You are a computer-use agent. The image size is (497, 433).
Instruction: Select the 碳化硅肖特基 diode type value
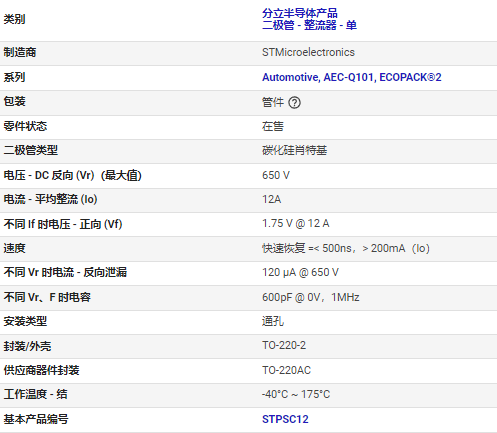pyautogui.click(x=294, y=150)
